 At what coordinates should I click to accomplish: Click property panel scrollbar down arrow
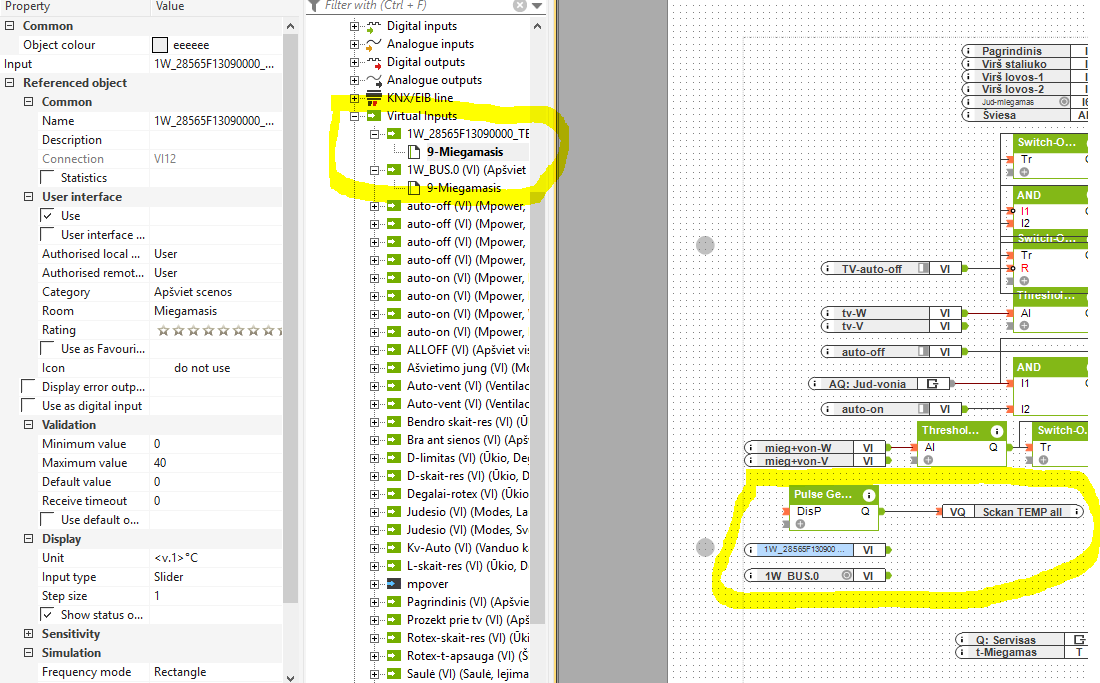290,677
